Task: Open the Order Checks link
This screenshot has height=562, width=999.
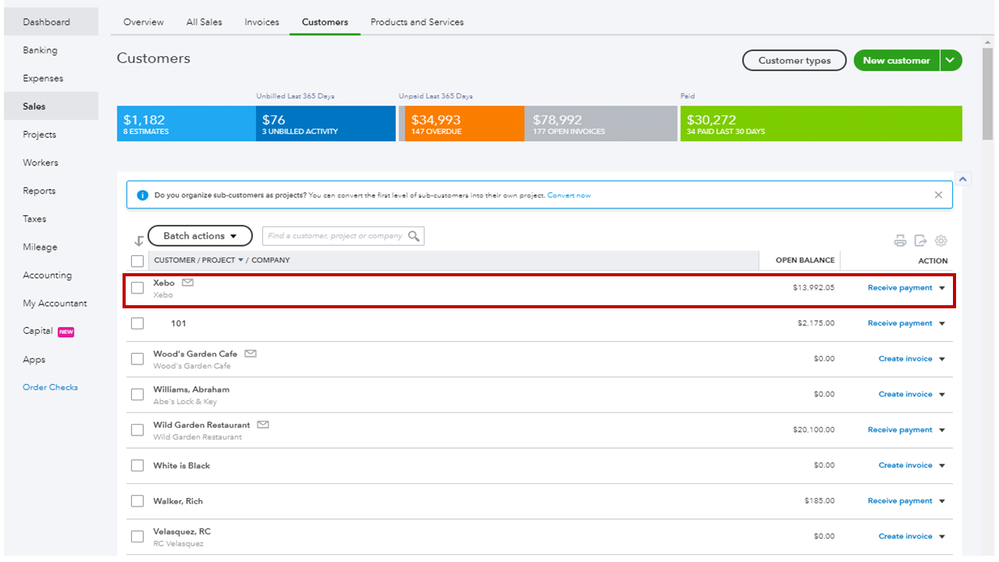Action: point(50,387)
